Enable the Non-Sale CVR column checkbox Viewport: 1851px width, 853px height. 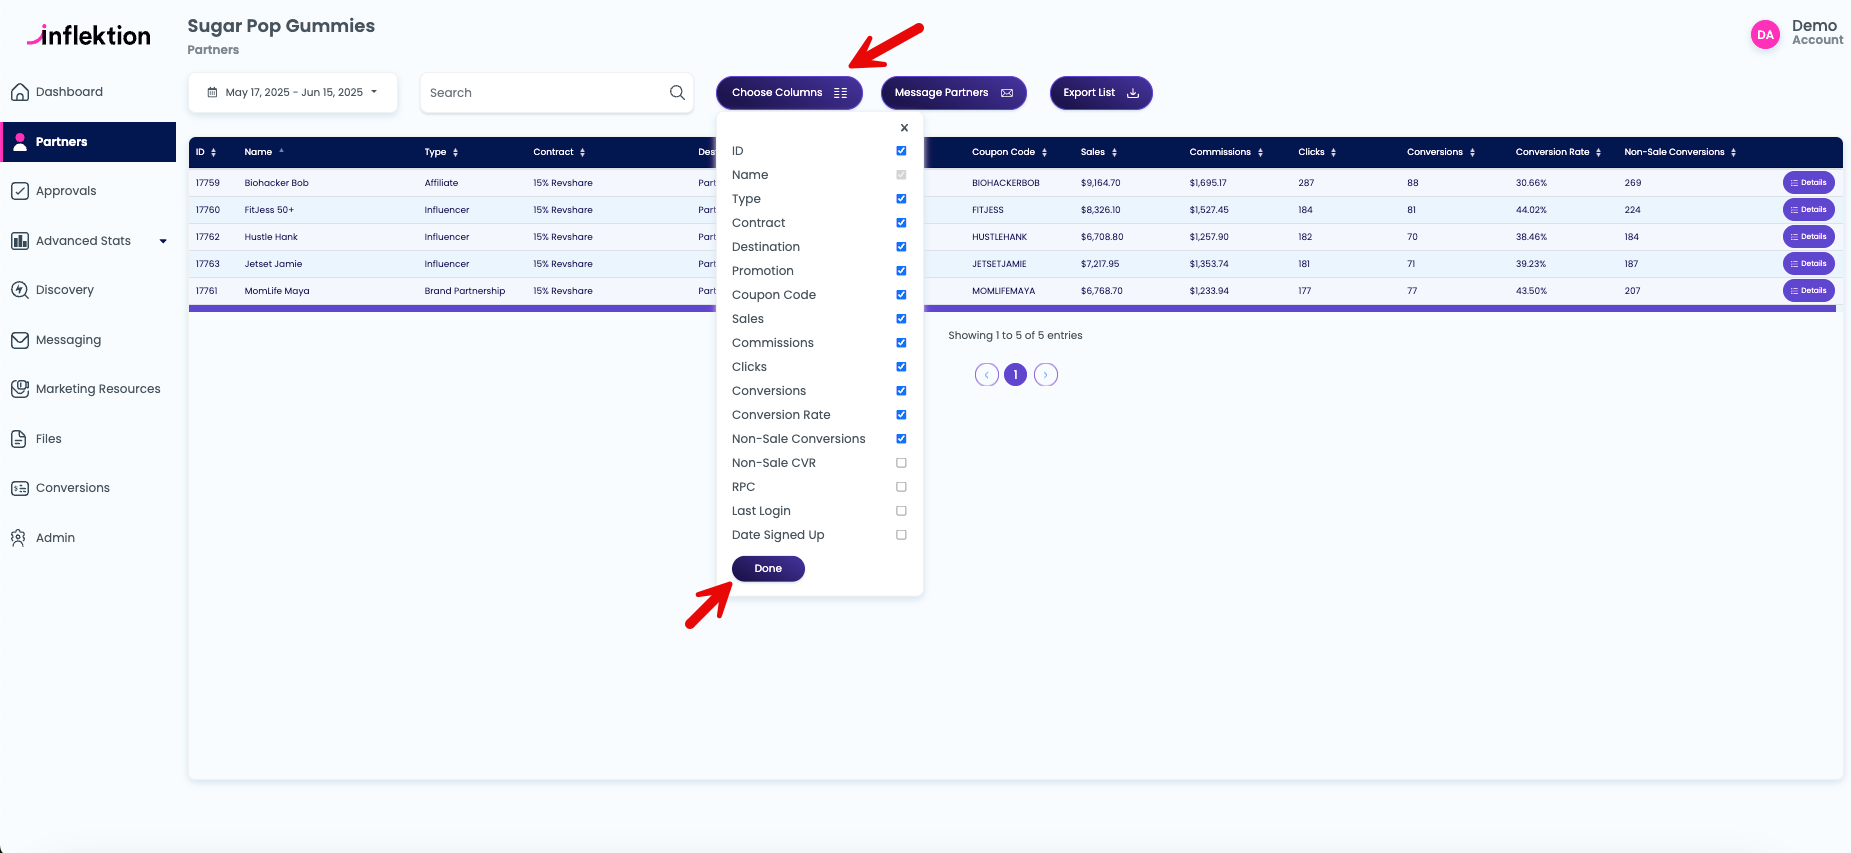(901, 463)
